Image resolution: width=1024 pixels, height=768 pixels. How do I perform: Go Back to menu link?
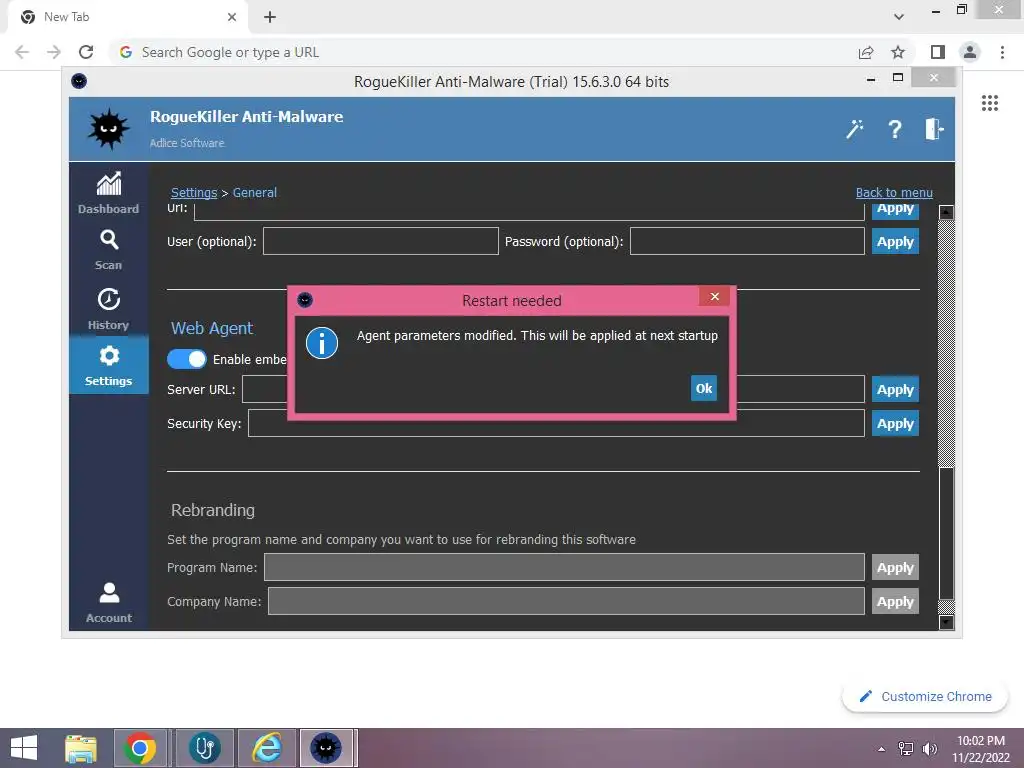click(894, 193)
